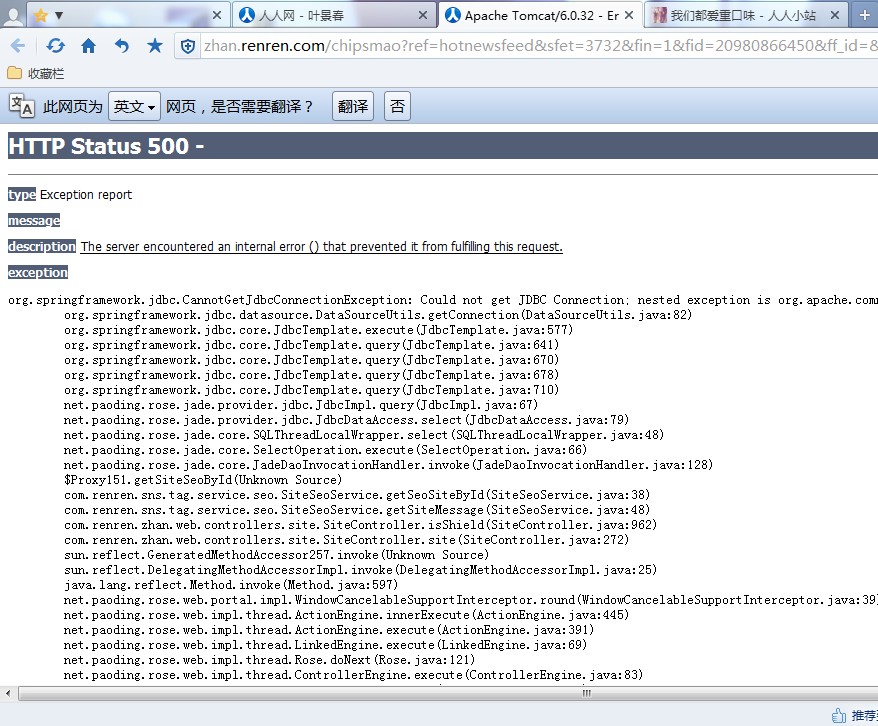This screenshot has width=878, height=726.
Task: Close the first blurred browser tab
Action: [x=217, y=16]
